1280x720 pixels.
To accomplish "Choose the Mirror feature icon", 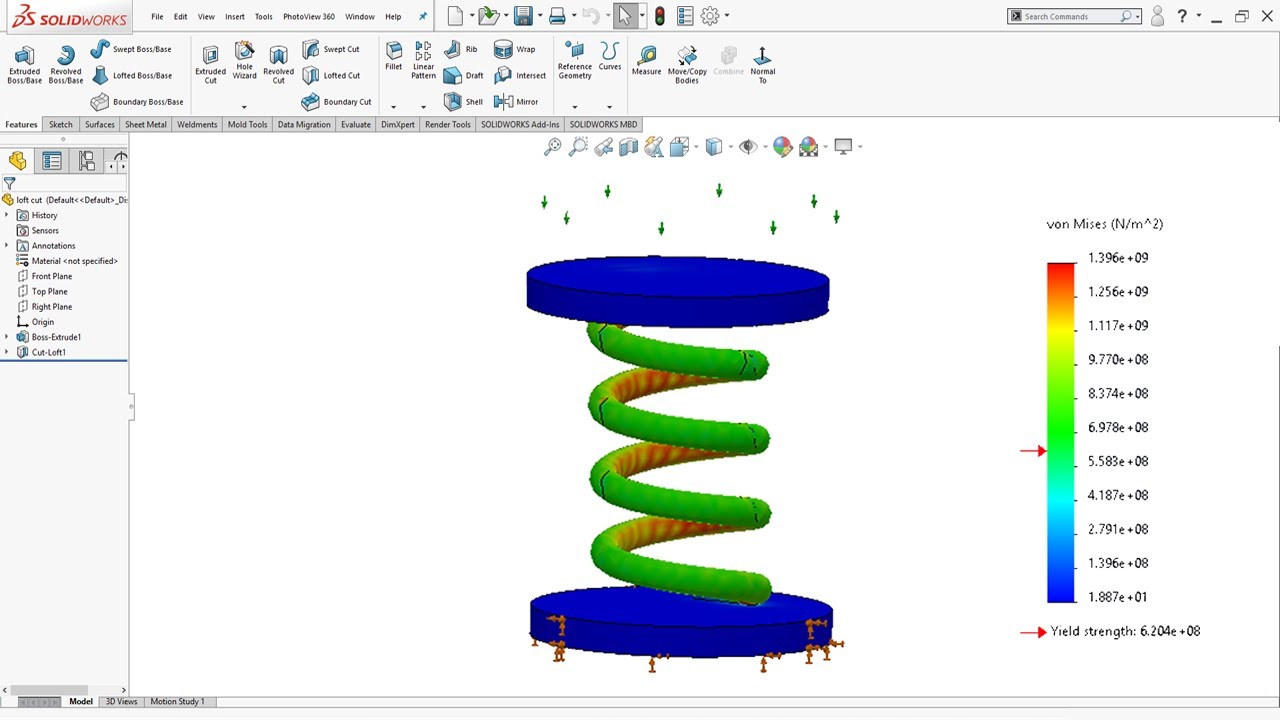I will (x=504, y=102).
